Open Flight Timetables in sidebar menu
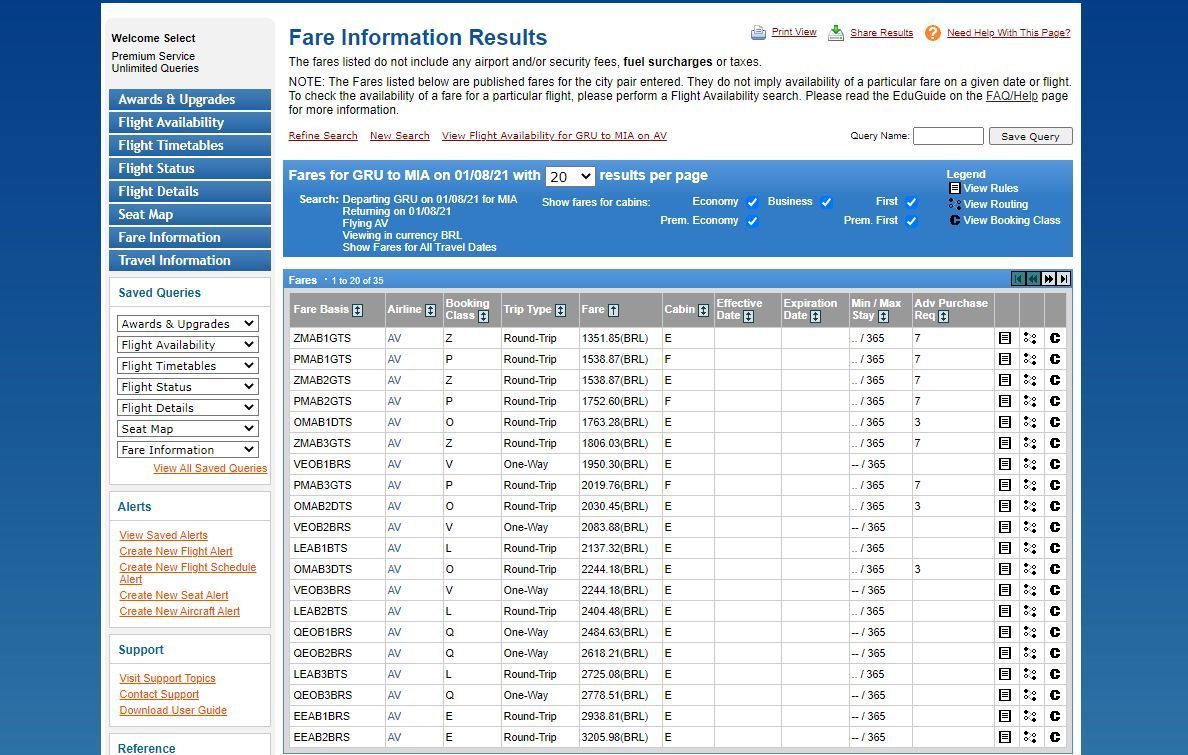This screenshot has width=1188, height=755. (189, 146)
